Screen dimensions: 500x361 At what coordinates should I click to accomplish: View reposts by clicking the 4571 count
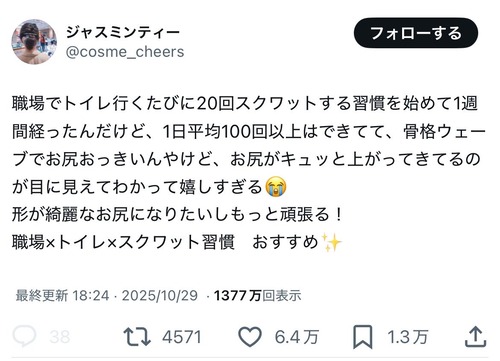coord(182,337)
